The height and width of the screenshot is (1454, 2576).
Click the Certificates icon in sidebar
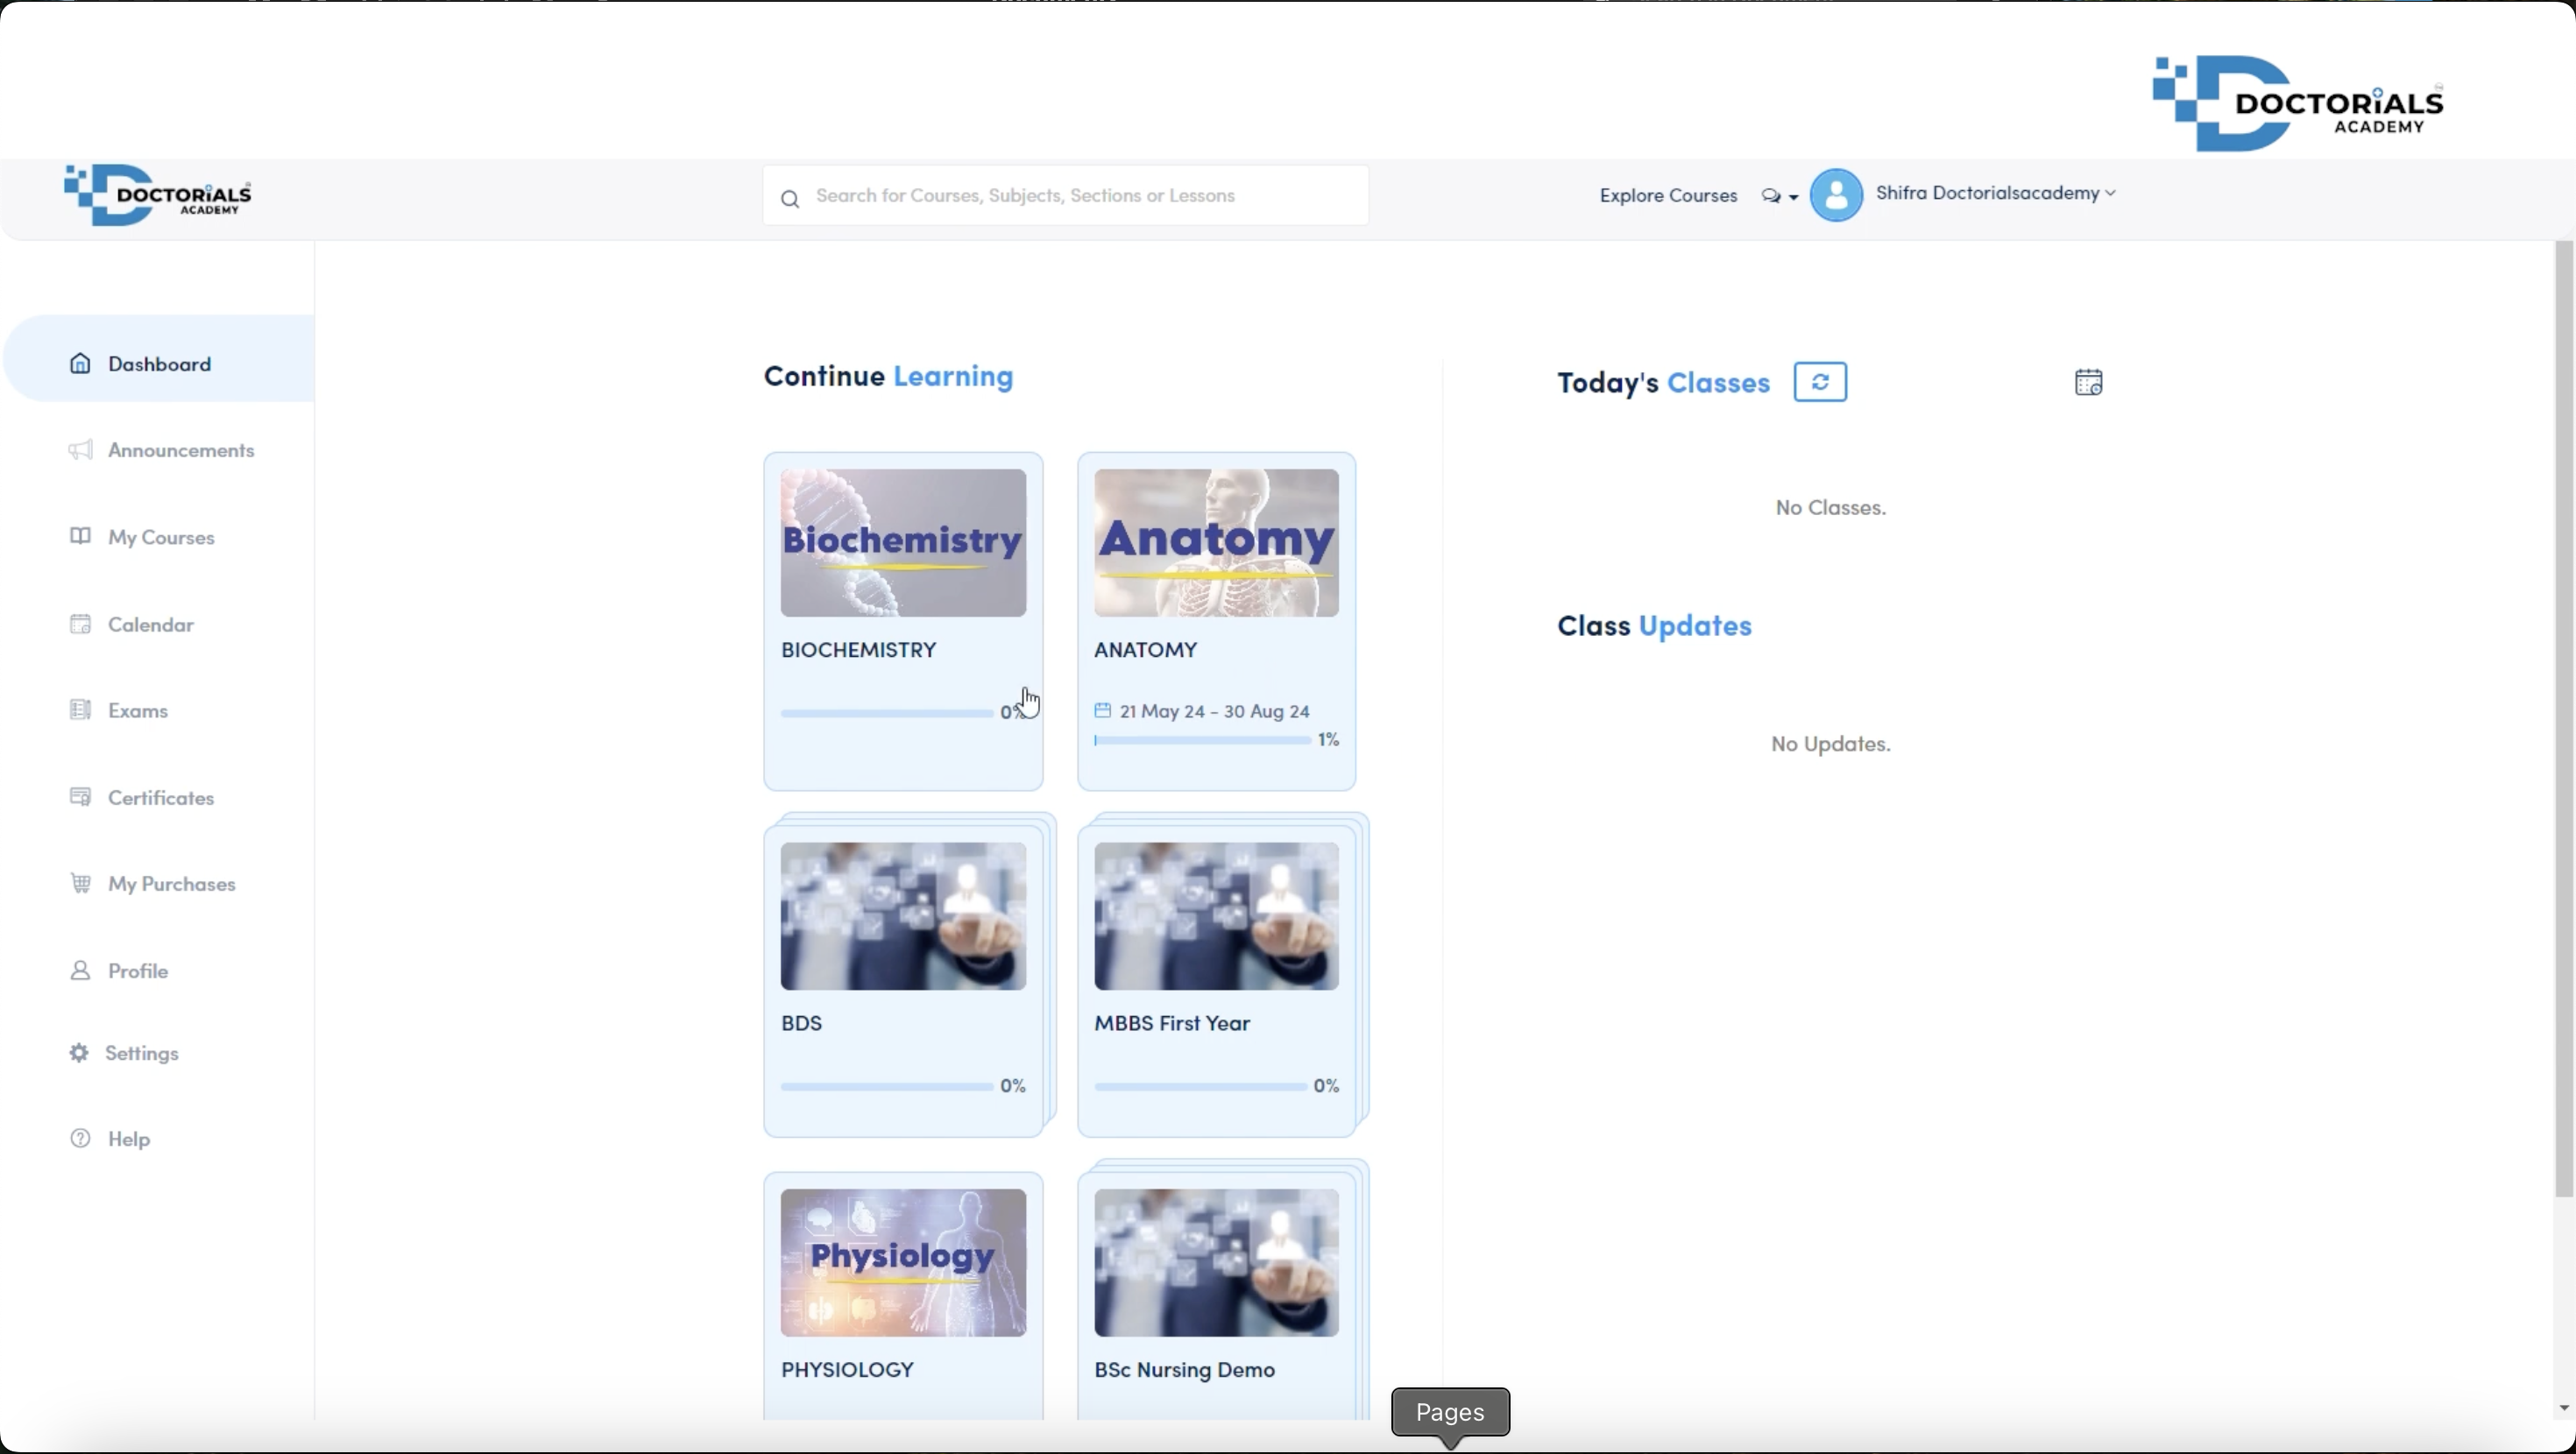[x=80, y=796]
